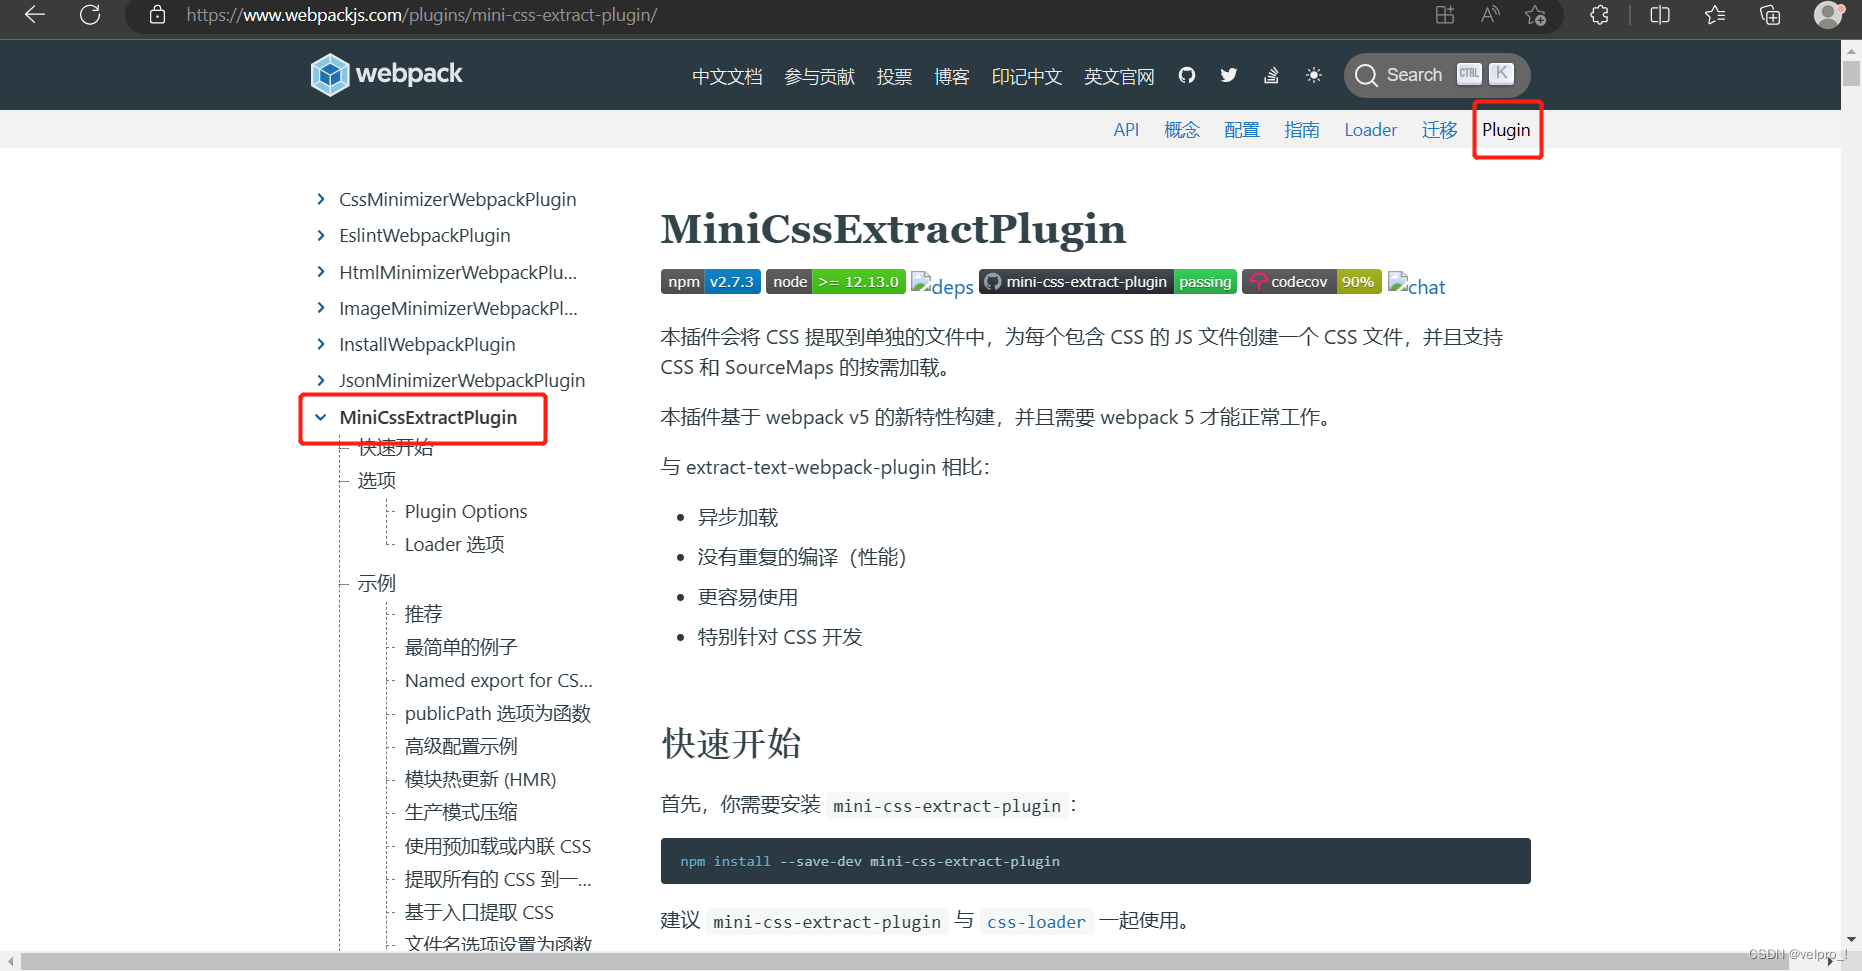Open the browser extensions icon
This screenshot has height=971, width=1862.
1598,15
